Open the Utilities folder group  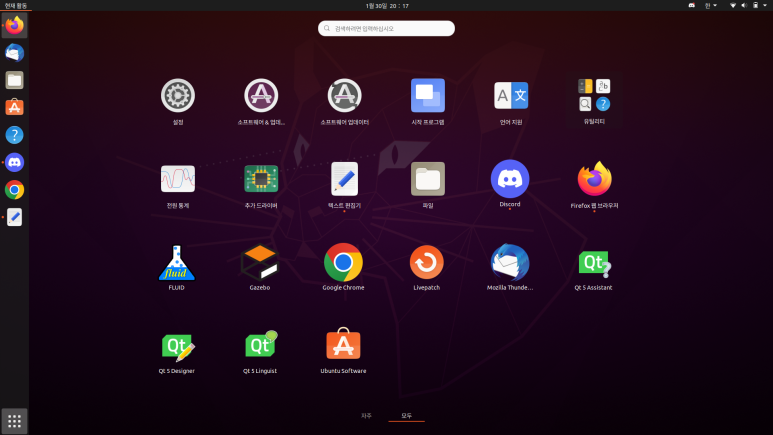(x=594, y=96)
